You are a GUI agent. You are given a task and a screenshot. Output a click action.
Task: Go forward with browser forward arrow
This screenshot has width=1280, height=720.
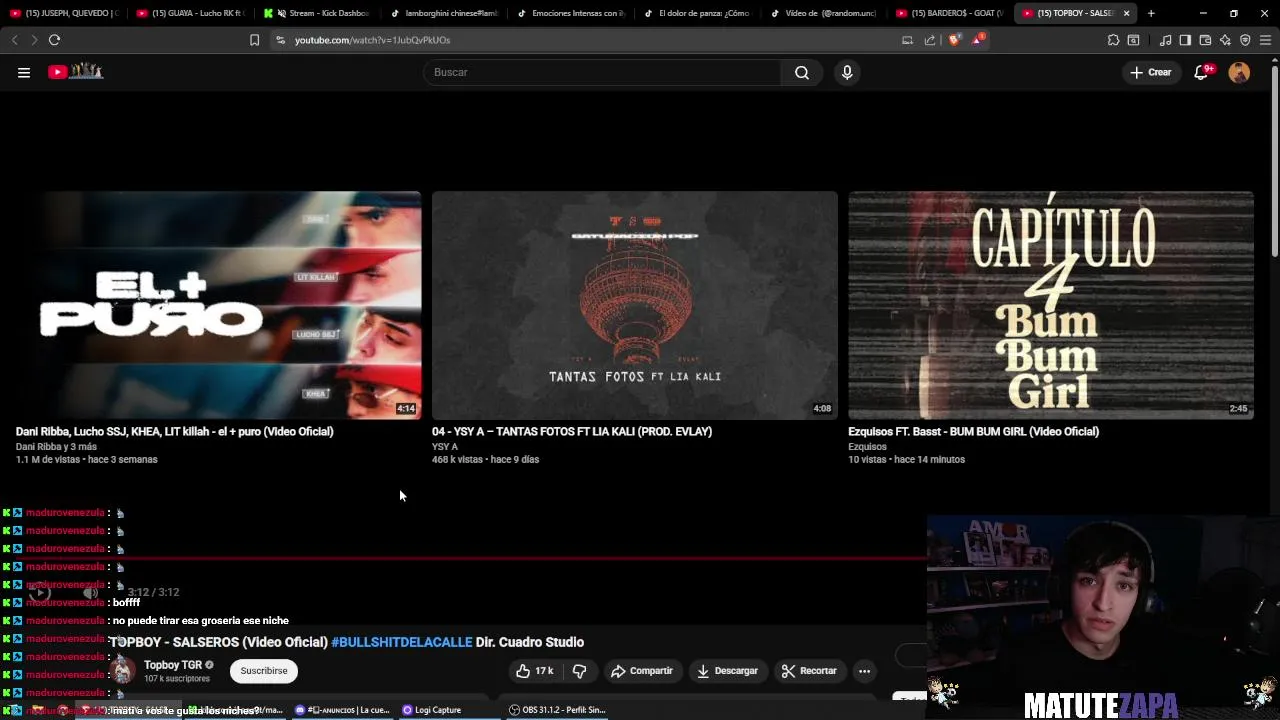[x=34, y=40]
